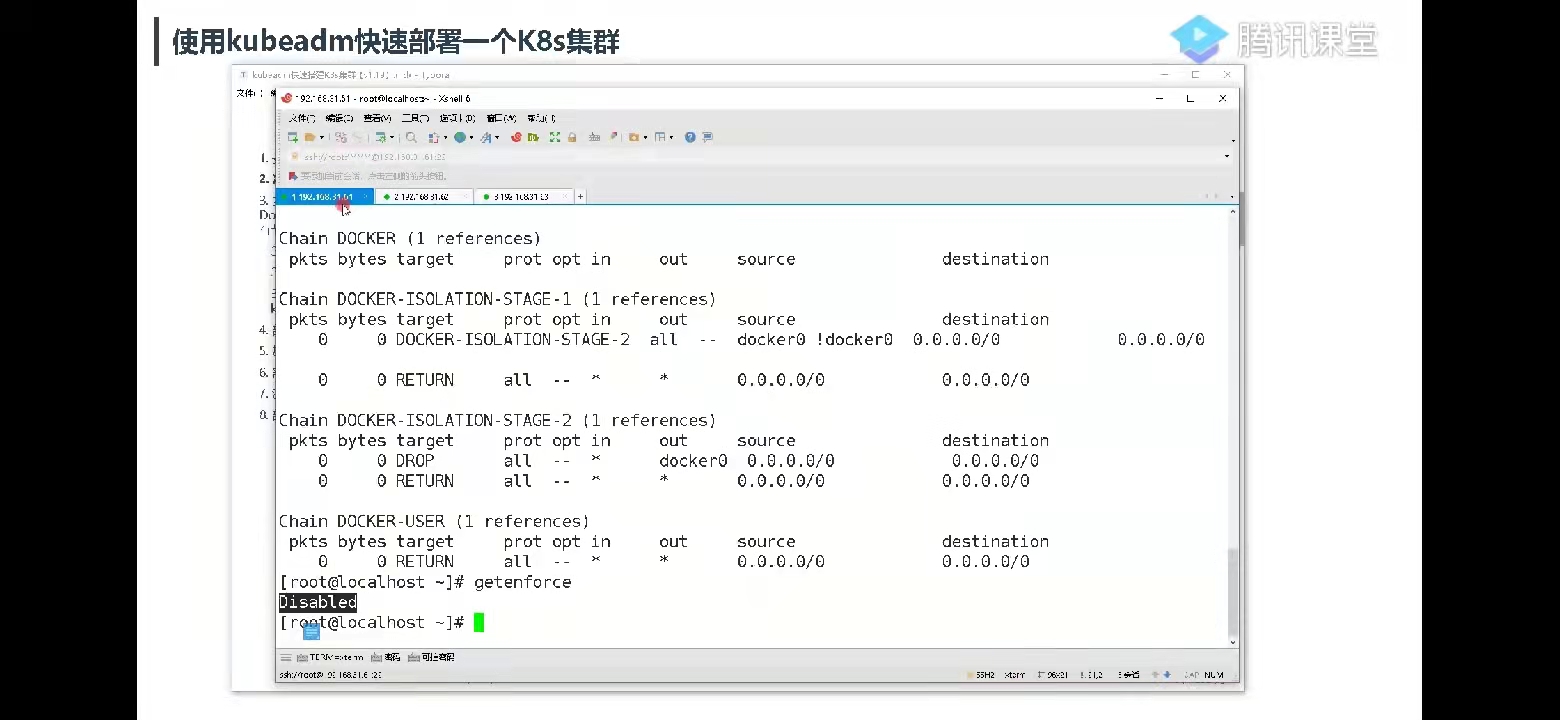Expand the address bar dropdown arrow

[1227, 156]
